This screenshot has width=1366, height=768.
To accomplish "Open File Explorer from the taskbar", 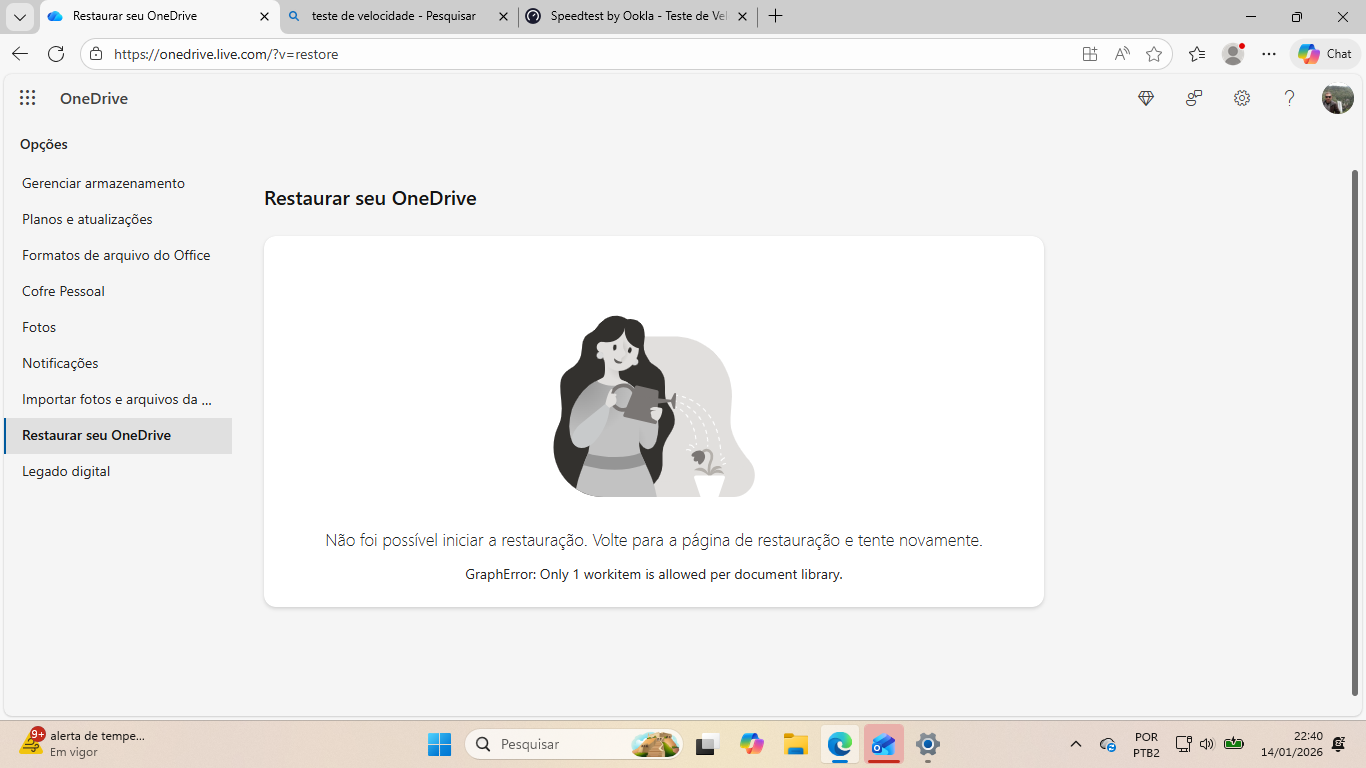I will tap(796, 744).
